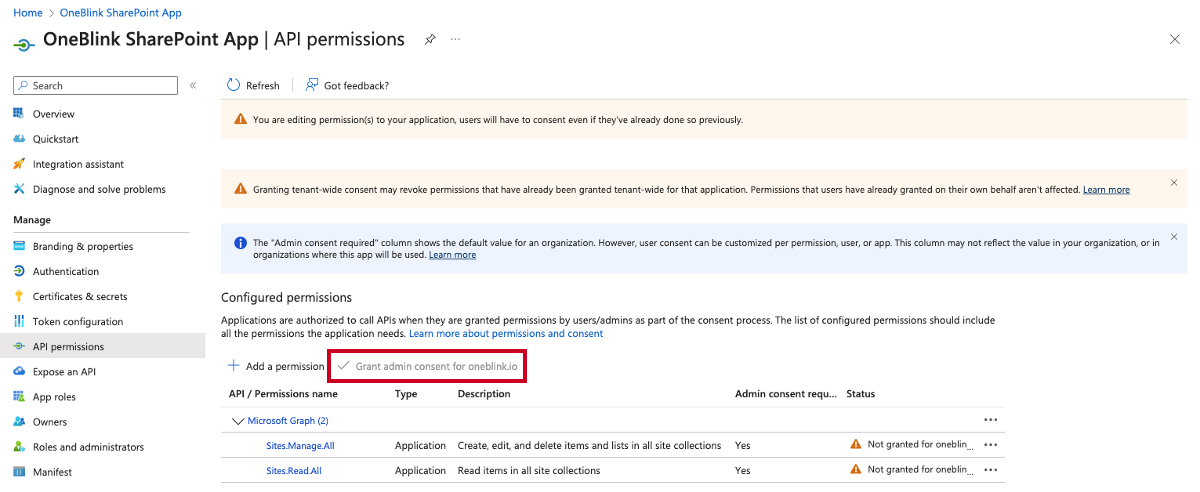Click Grant admin consent for oneblink.io
The width and height of the screenshot is (1200, 492).
(x=428, y=366)
